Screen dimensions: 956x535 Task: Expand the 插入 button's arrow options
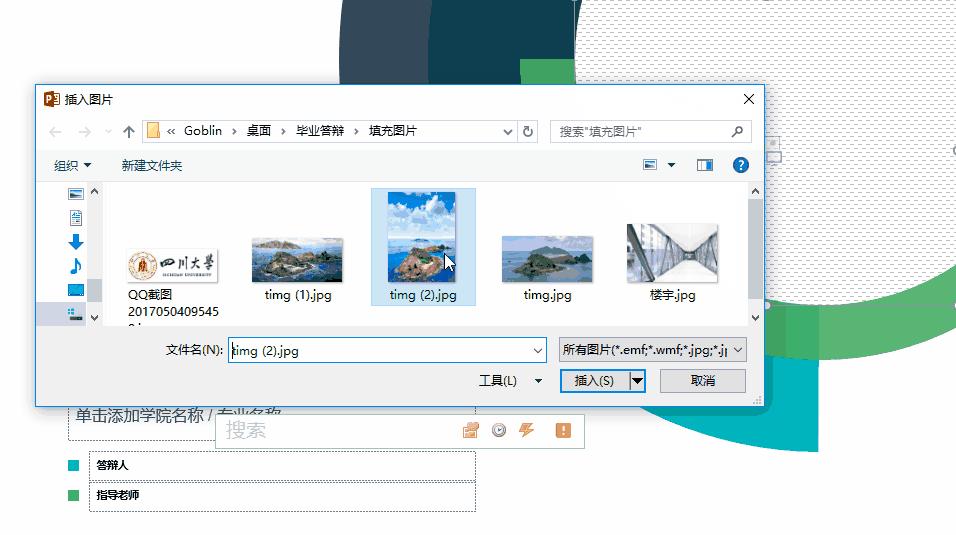pyautogui.click(x=637, y=381)
